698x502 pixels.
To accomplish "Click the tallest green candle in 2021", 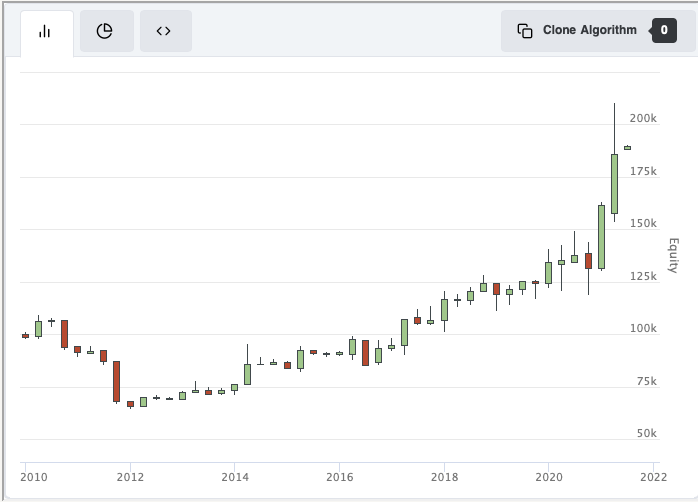I will point(614,183).
